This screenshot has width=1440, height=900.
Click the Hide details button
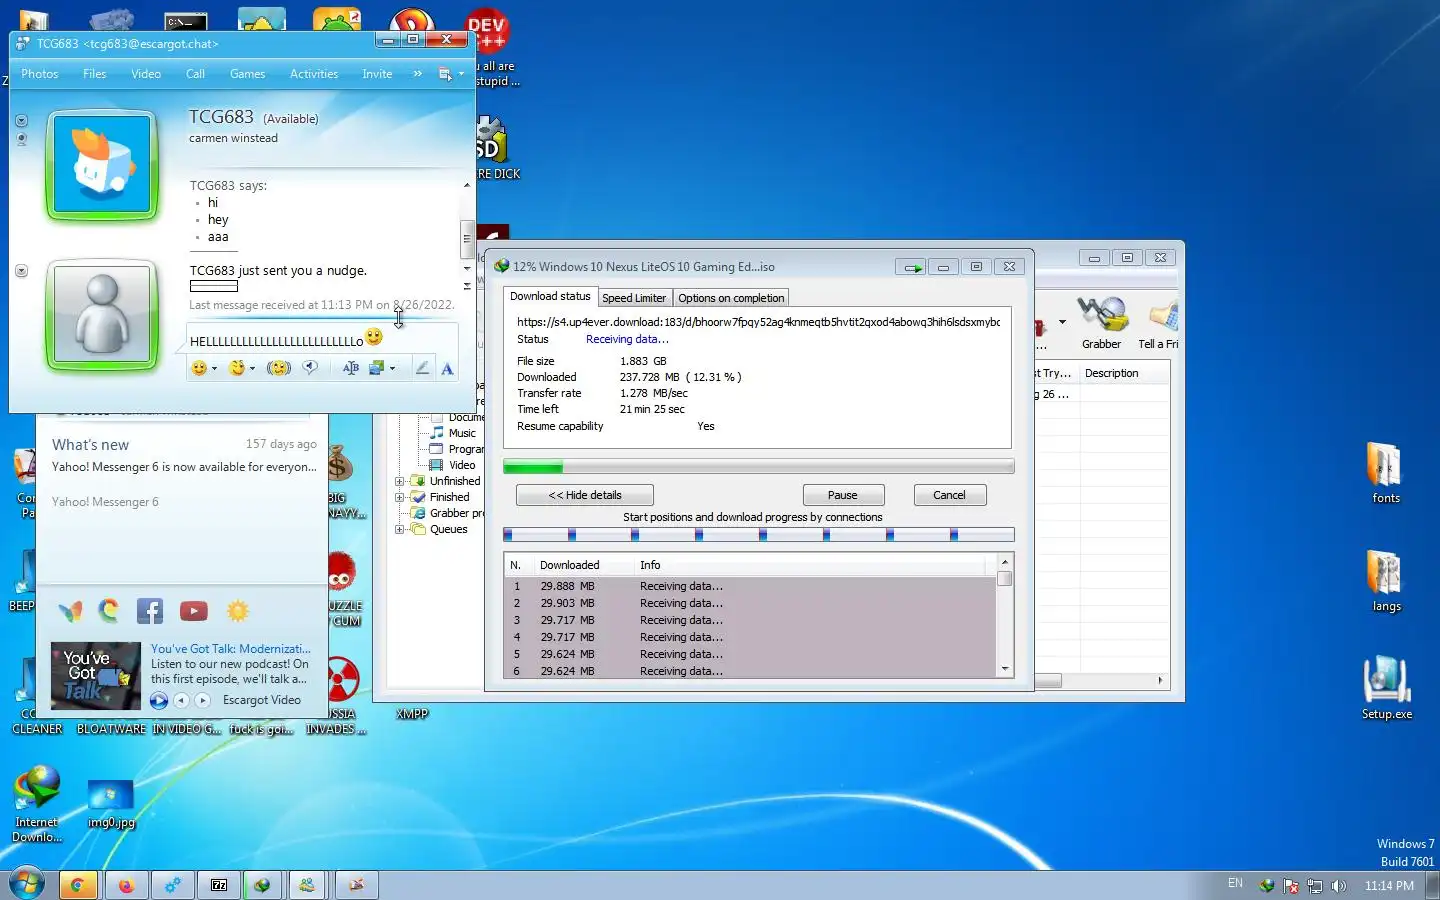click(x=585, y=495)
